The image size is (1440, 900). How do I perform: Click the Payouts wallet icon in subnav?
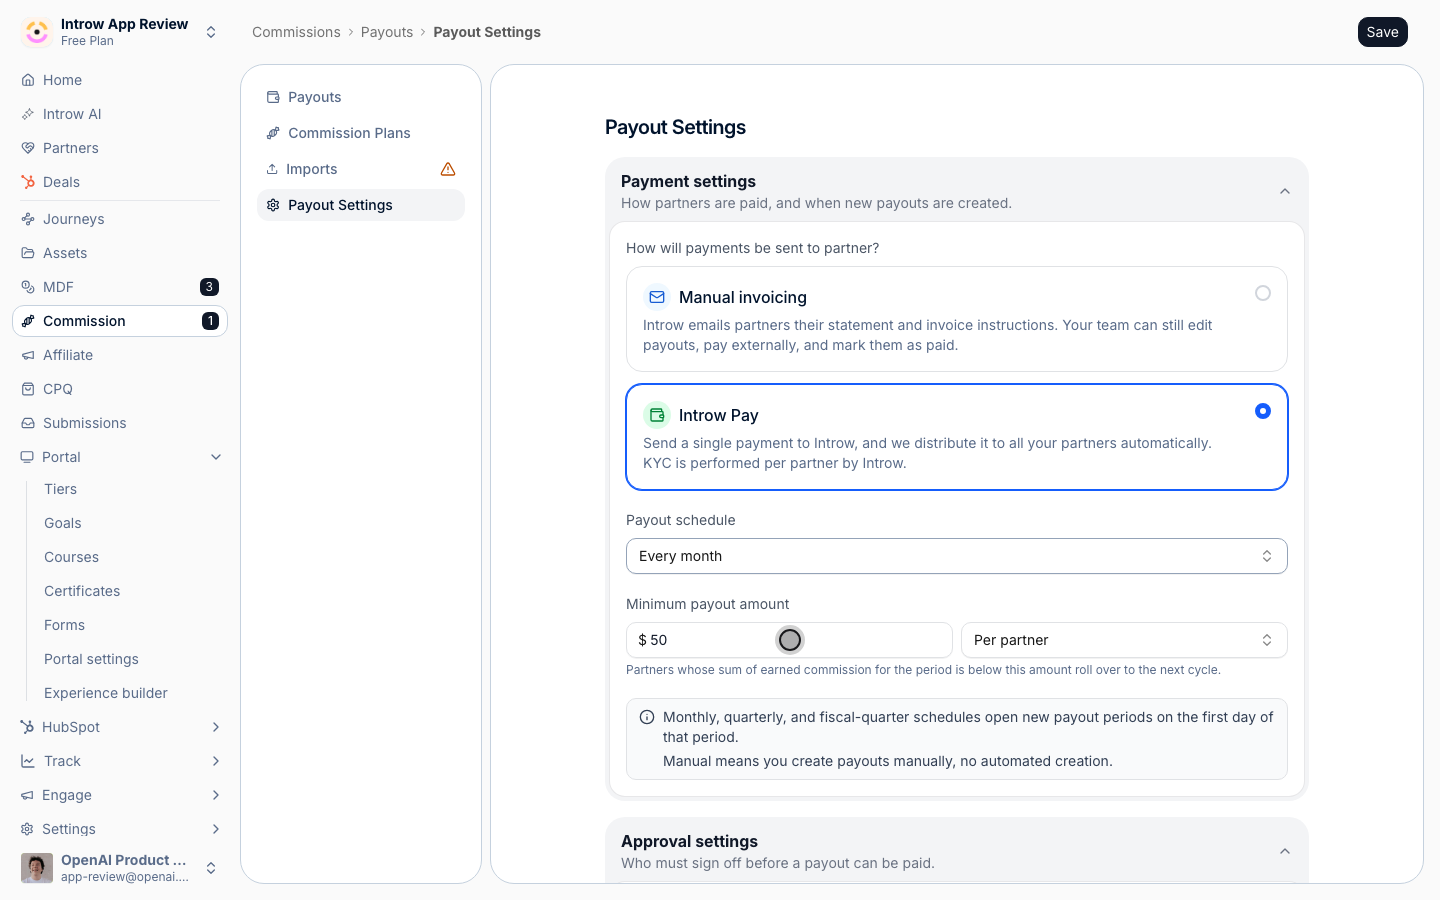273,97
